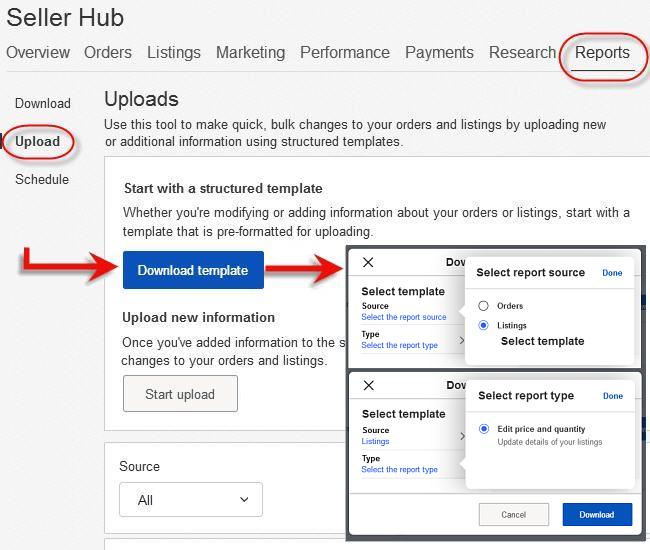650x550 pixels.
Task: Select the Performance tab
Action: 345,53
